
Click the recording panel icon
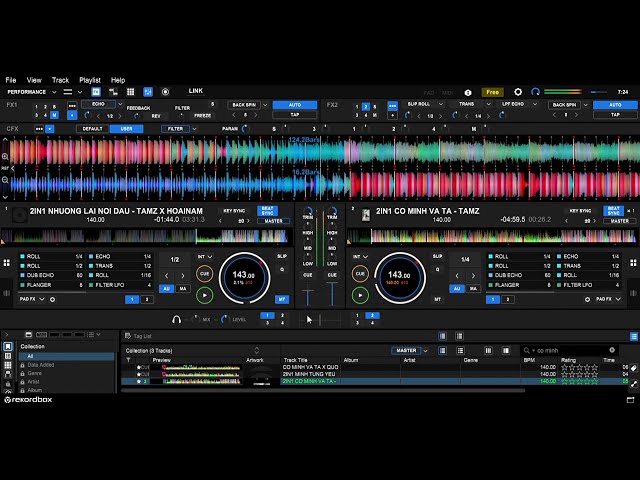tap(165, 92)
